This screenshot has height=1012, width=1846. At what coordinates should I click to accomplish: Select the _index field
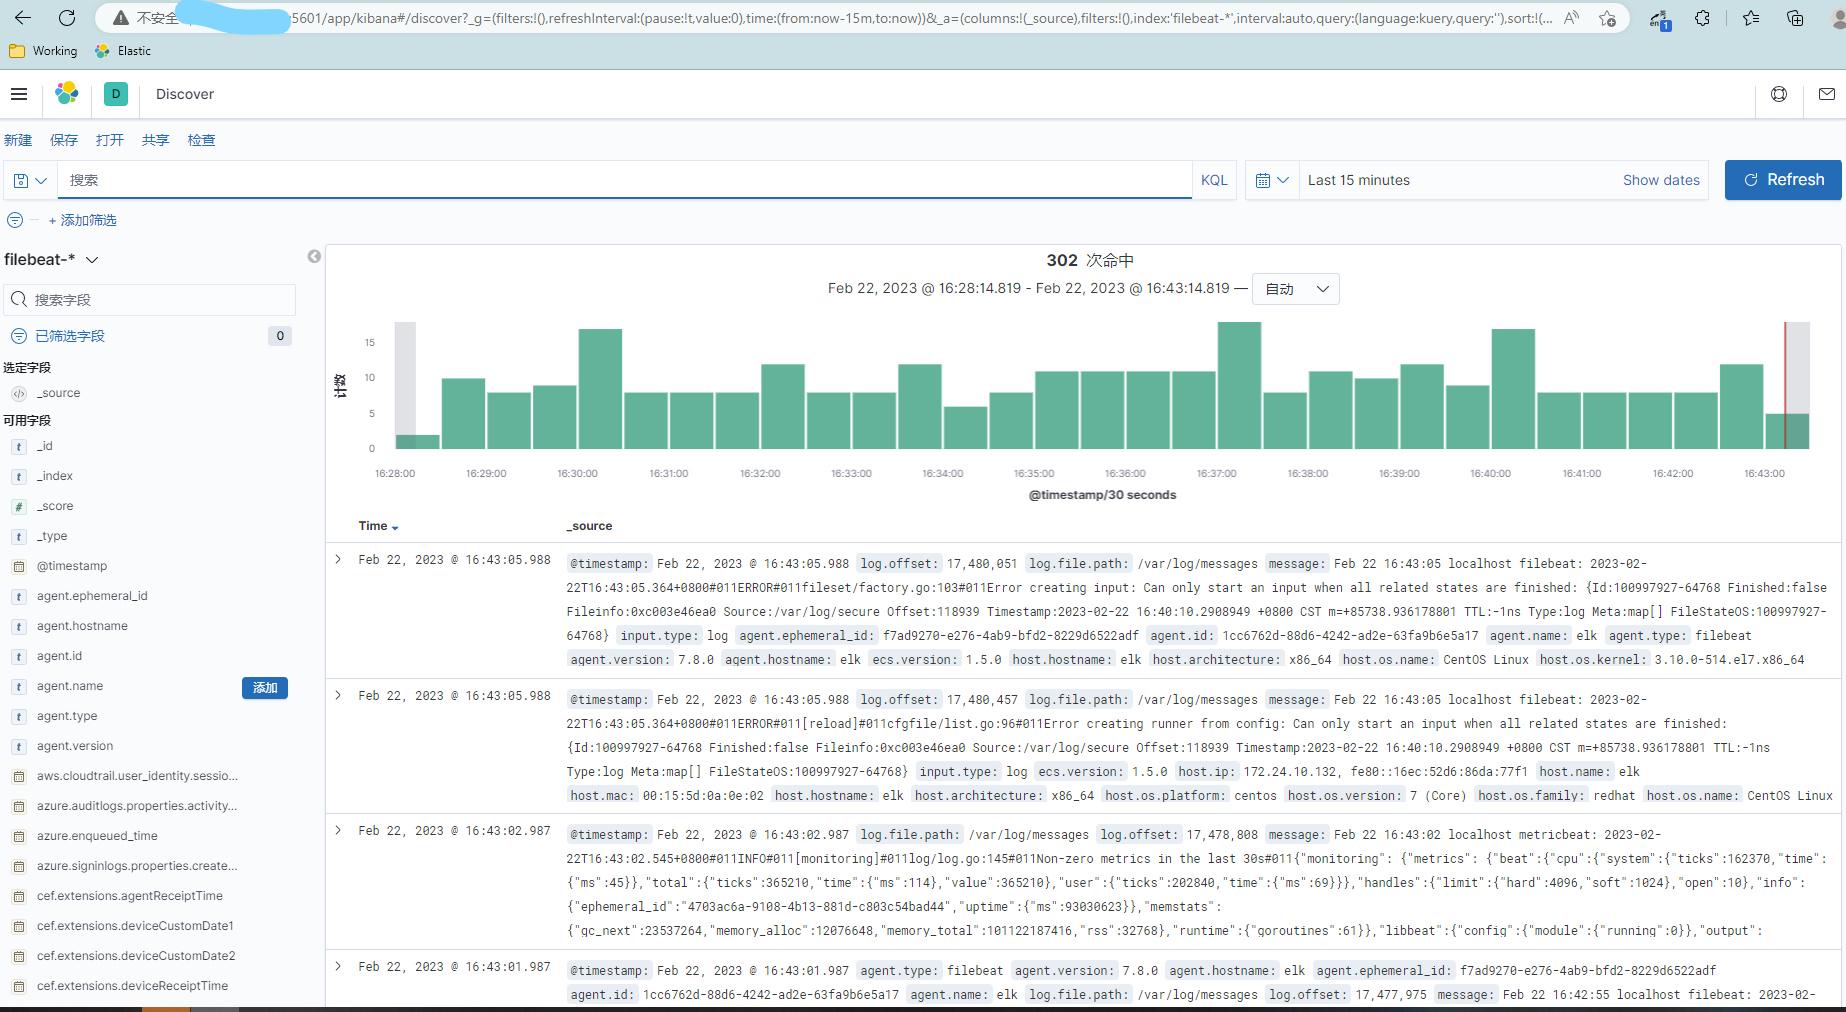(55, 476)
